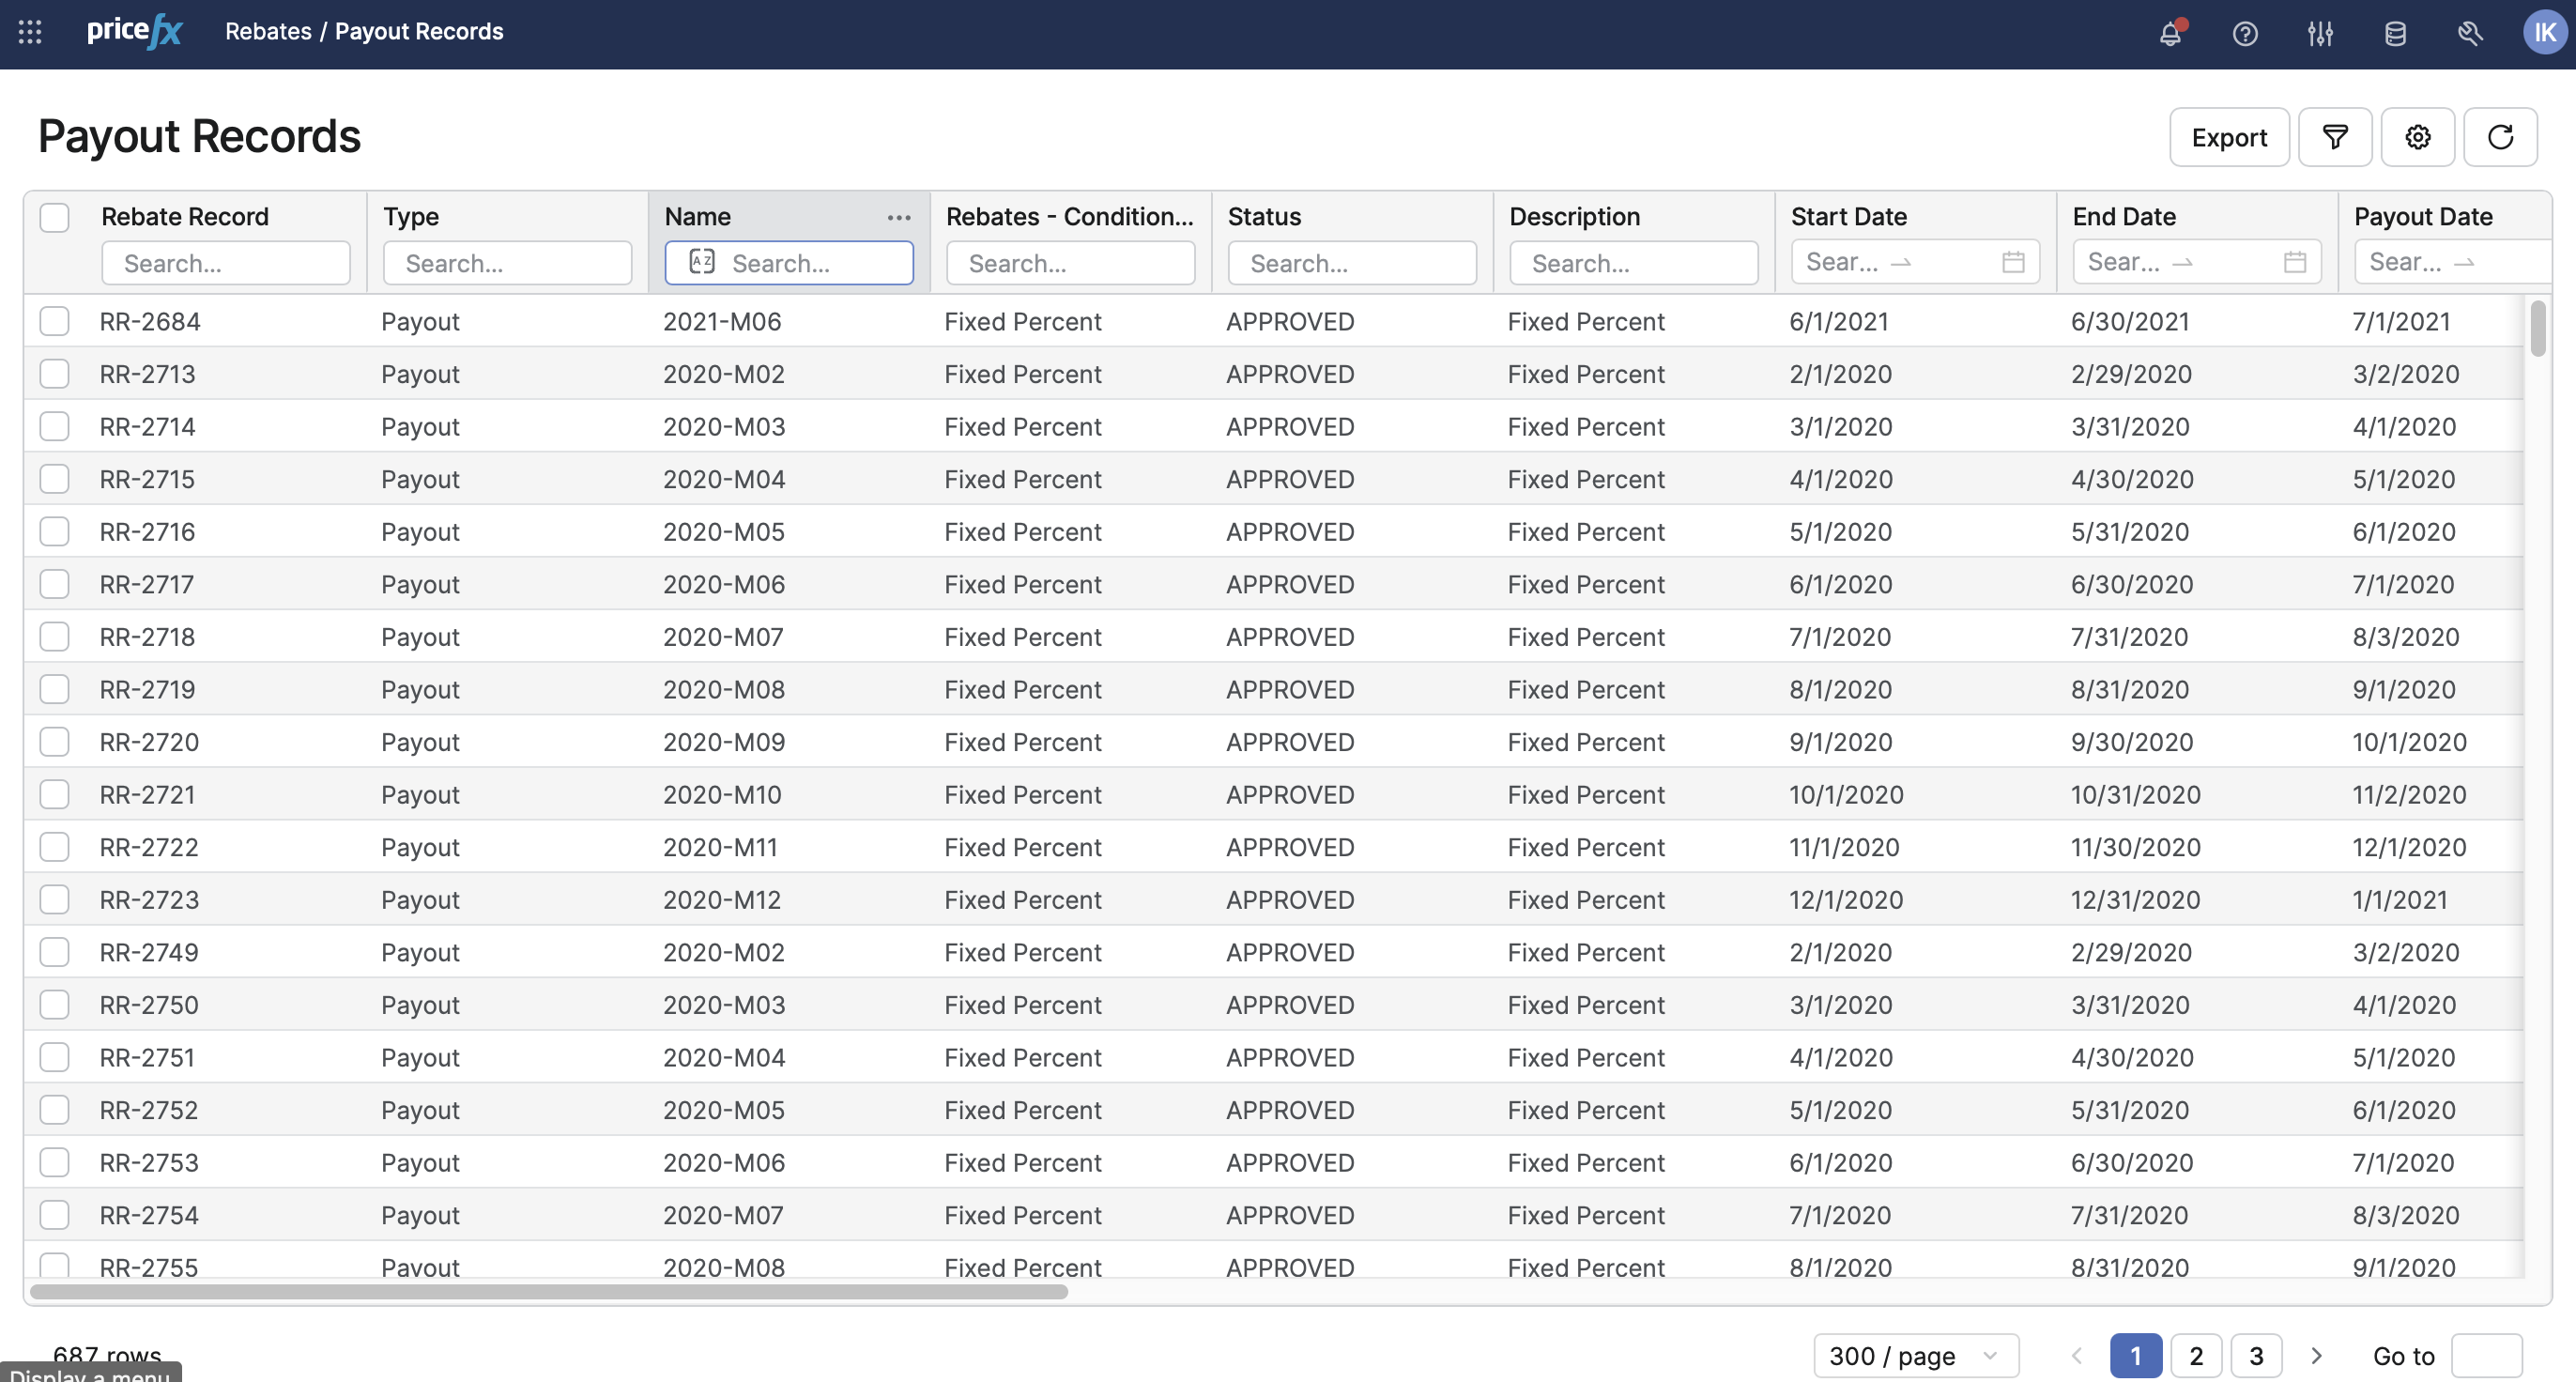Refresh the Payout Records table
This screenshot has width=2576, height=1382.
2500,137
